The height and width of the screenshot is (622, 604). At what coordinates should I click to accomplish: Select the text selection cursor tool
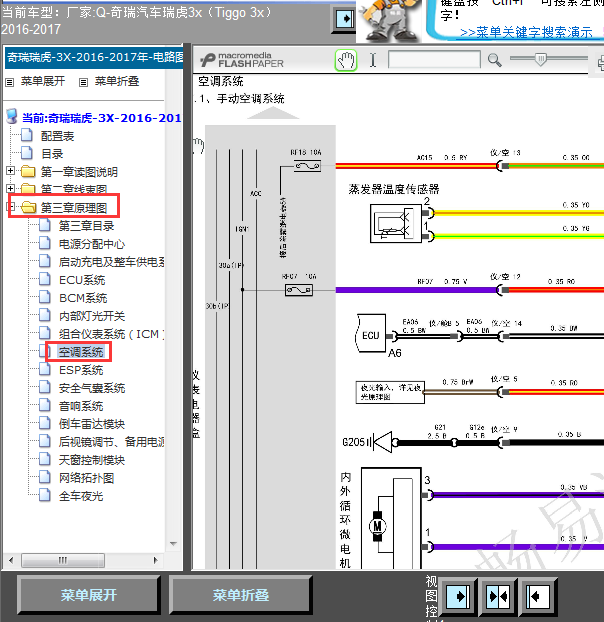373,60
